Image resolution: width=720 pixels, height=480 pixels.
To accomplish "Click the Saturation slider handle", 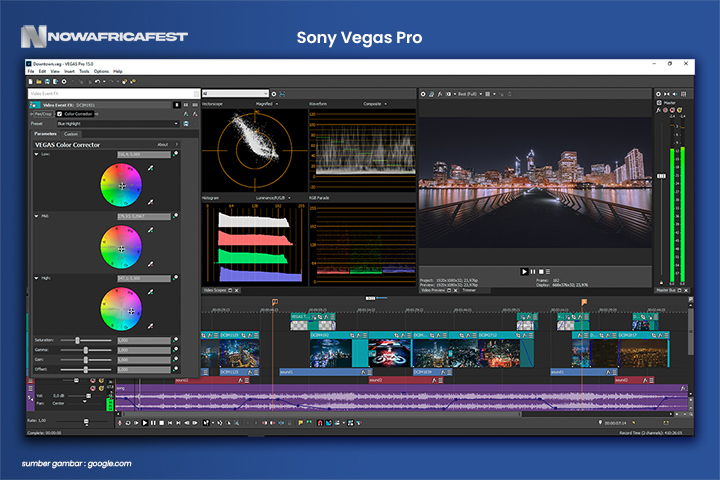I will click(x=78, y=340).
